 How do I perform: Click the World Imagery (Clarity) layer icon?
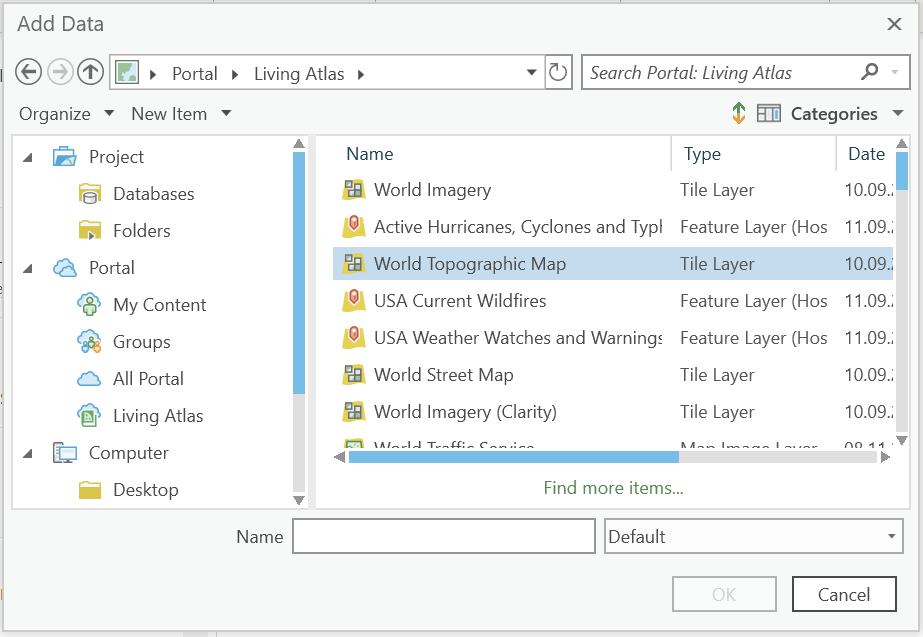tap(354, 412)
